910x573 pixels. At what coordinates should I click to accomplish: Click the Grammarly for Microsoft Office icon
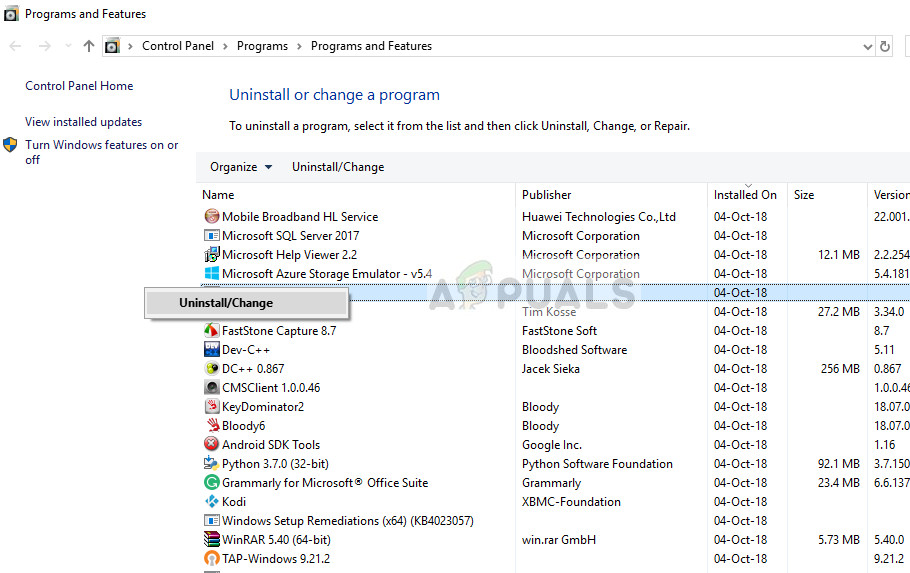pos(212,482)
